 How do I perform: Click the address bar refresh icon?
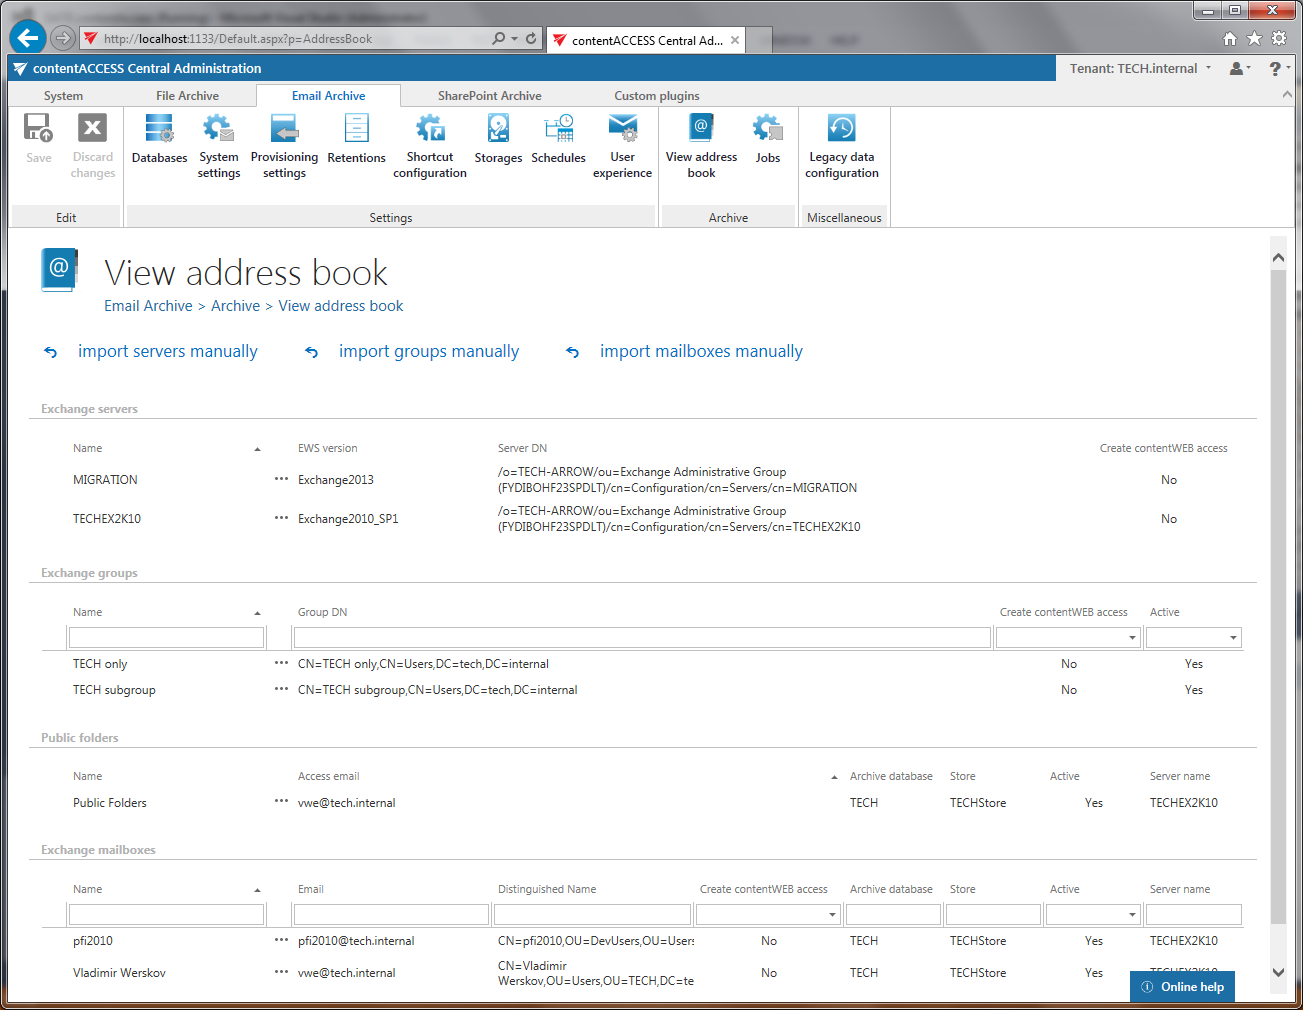pos(531,39)
